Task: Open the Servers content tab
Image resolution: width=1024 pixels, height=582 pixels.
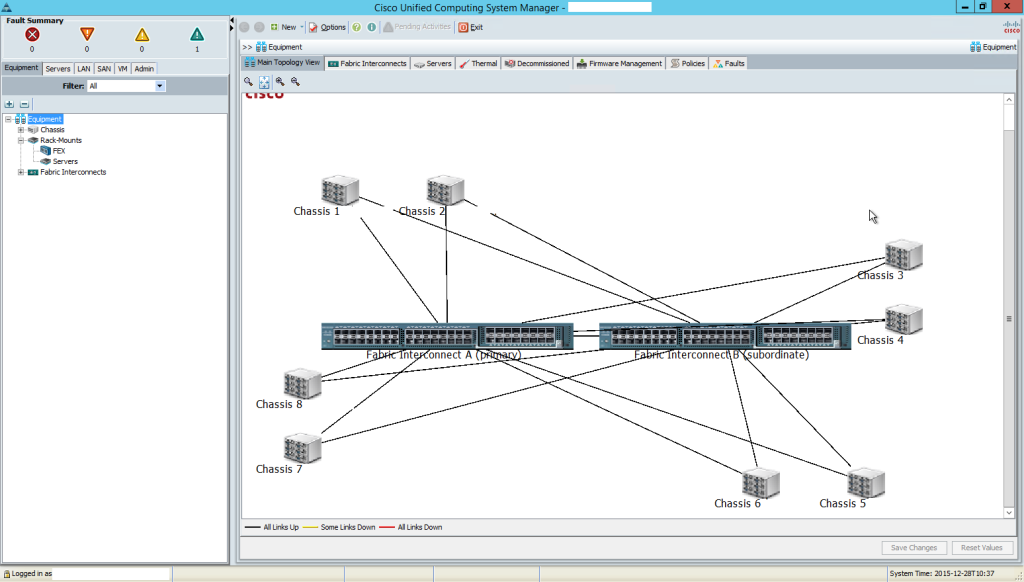Action: pos(432,63)
